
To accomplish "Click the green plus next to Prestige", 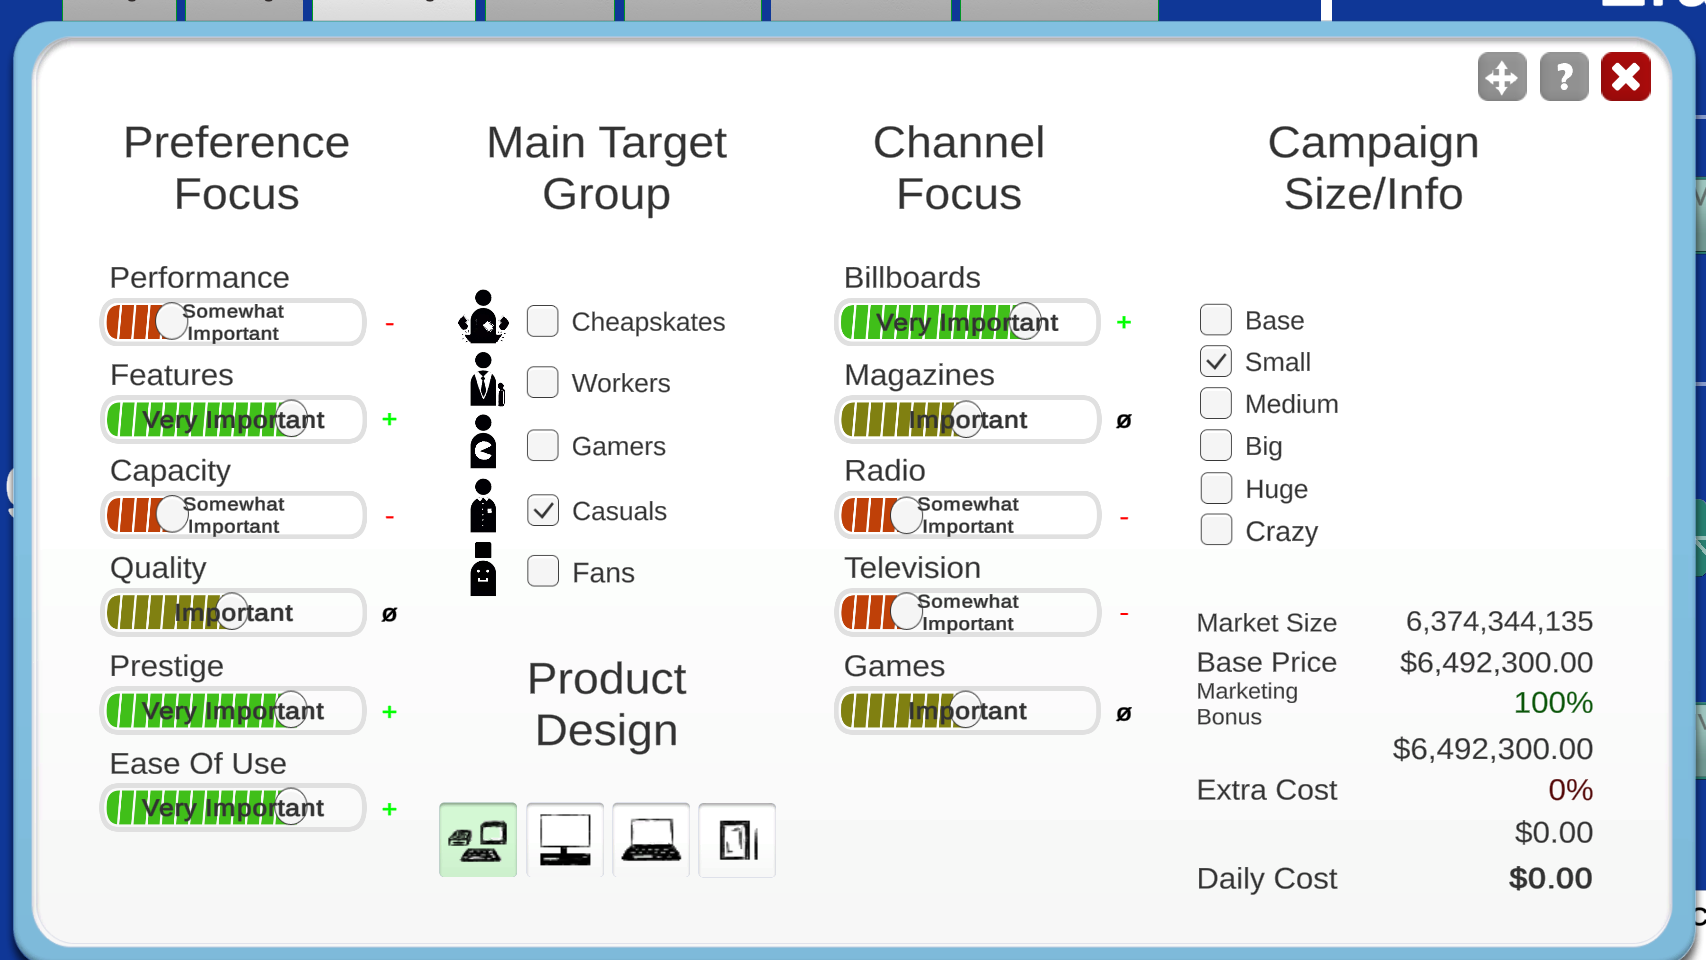I will [390, 711].
